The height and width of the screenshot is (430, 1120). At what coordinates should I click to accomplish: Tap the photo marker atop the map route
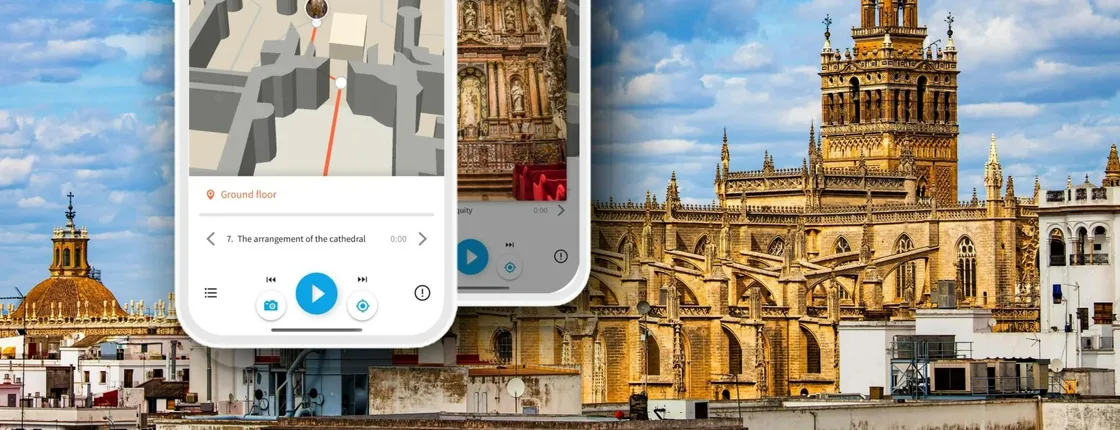point(316,8)
